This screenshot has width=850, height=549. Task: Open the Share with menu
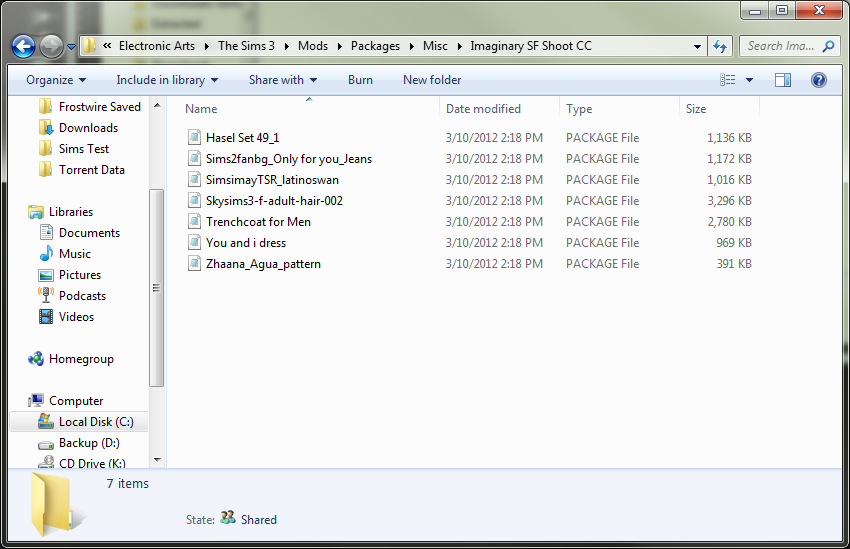click(282, 80)
